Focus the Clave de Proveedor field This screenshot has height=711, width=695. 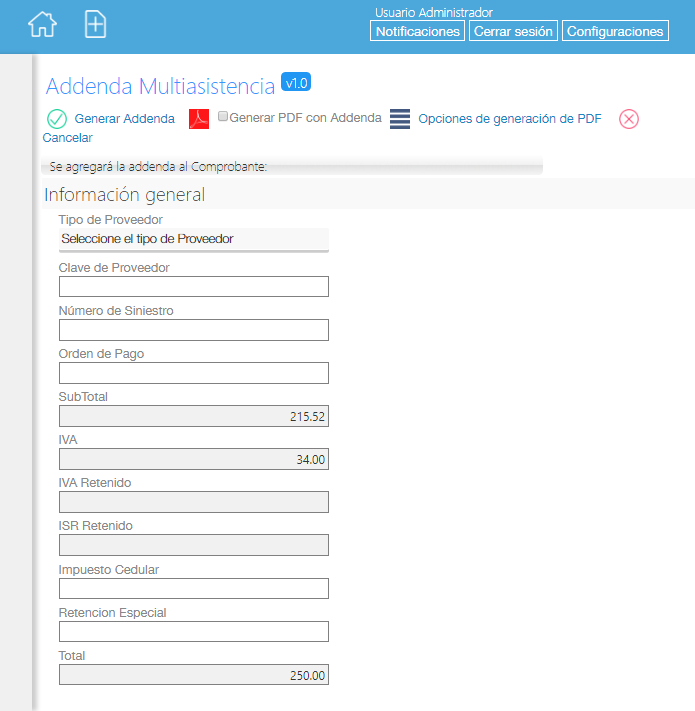(194, 287)
